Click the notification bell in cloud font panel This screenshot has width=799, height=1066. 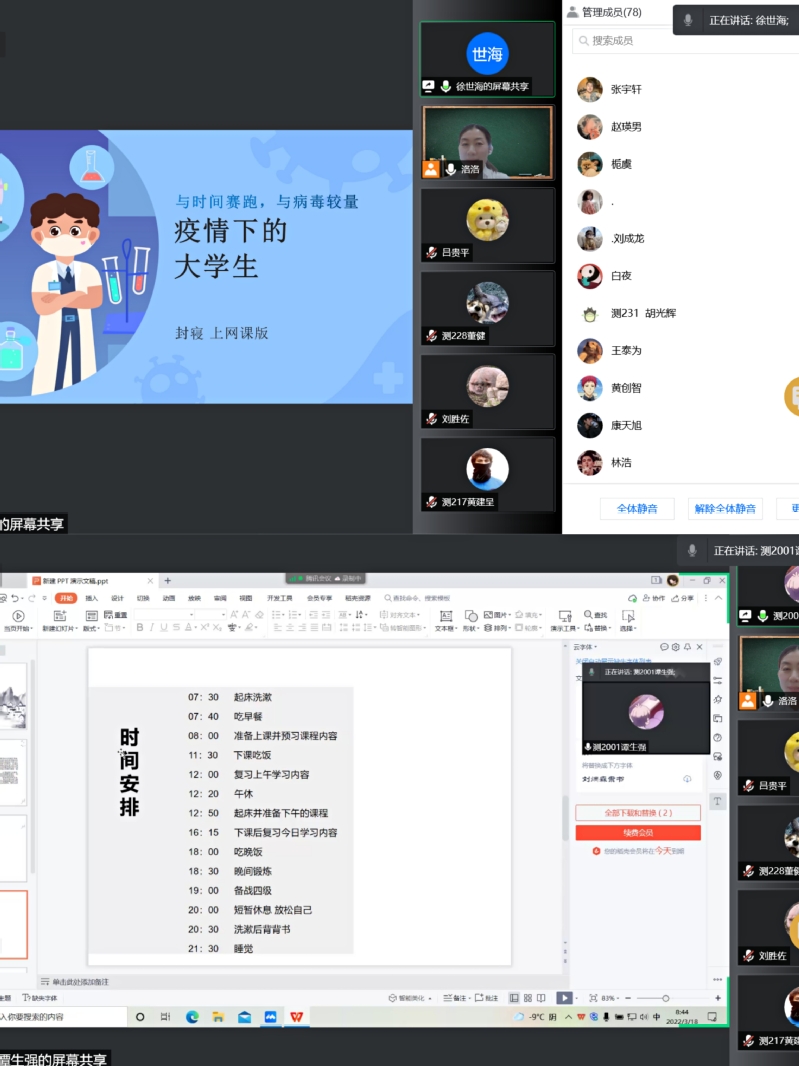(687, 648)
